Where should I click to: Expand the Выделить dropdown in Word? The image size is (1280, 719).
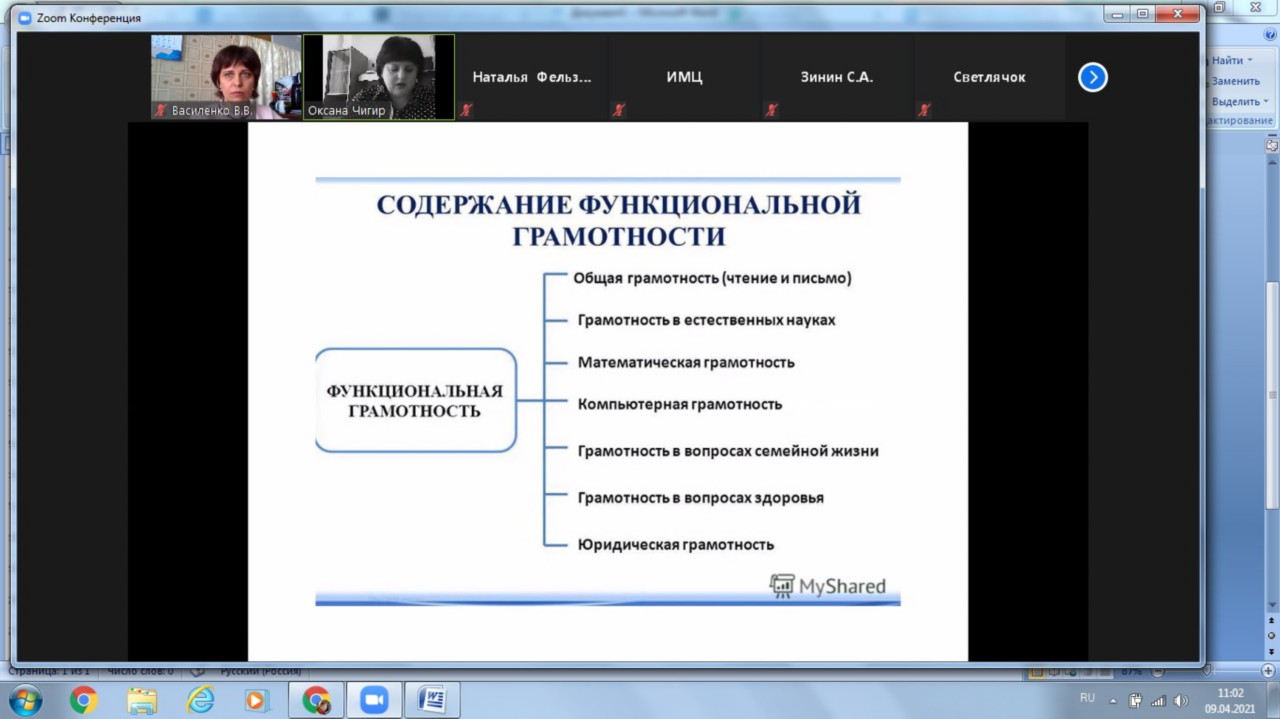tap(1265, 101)
